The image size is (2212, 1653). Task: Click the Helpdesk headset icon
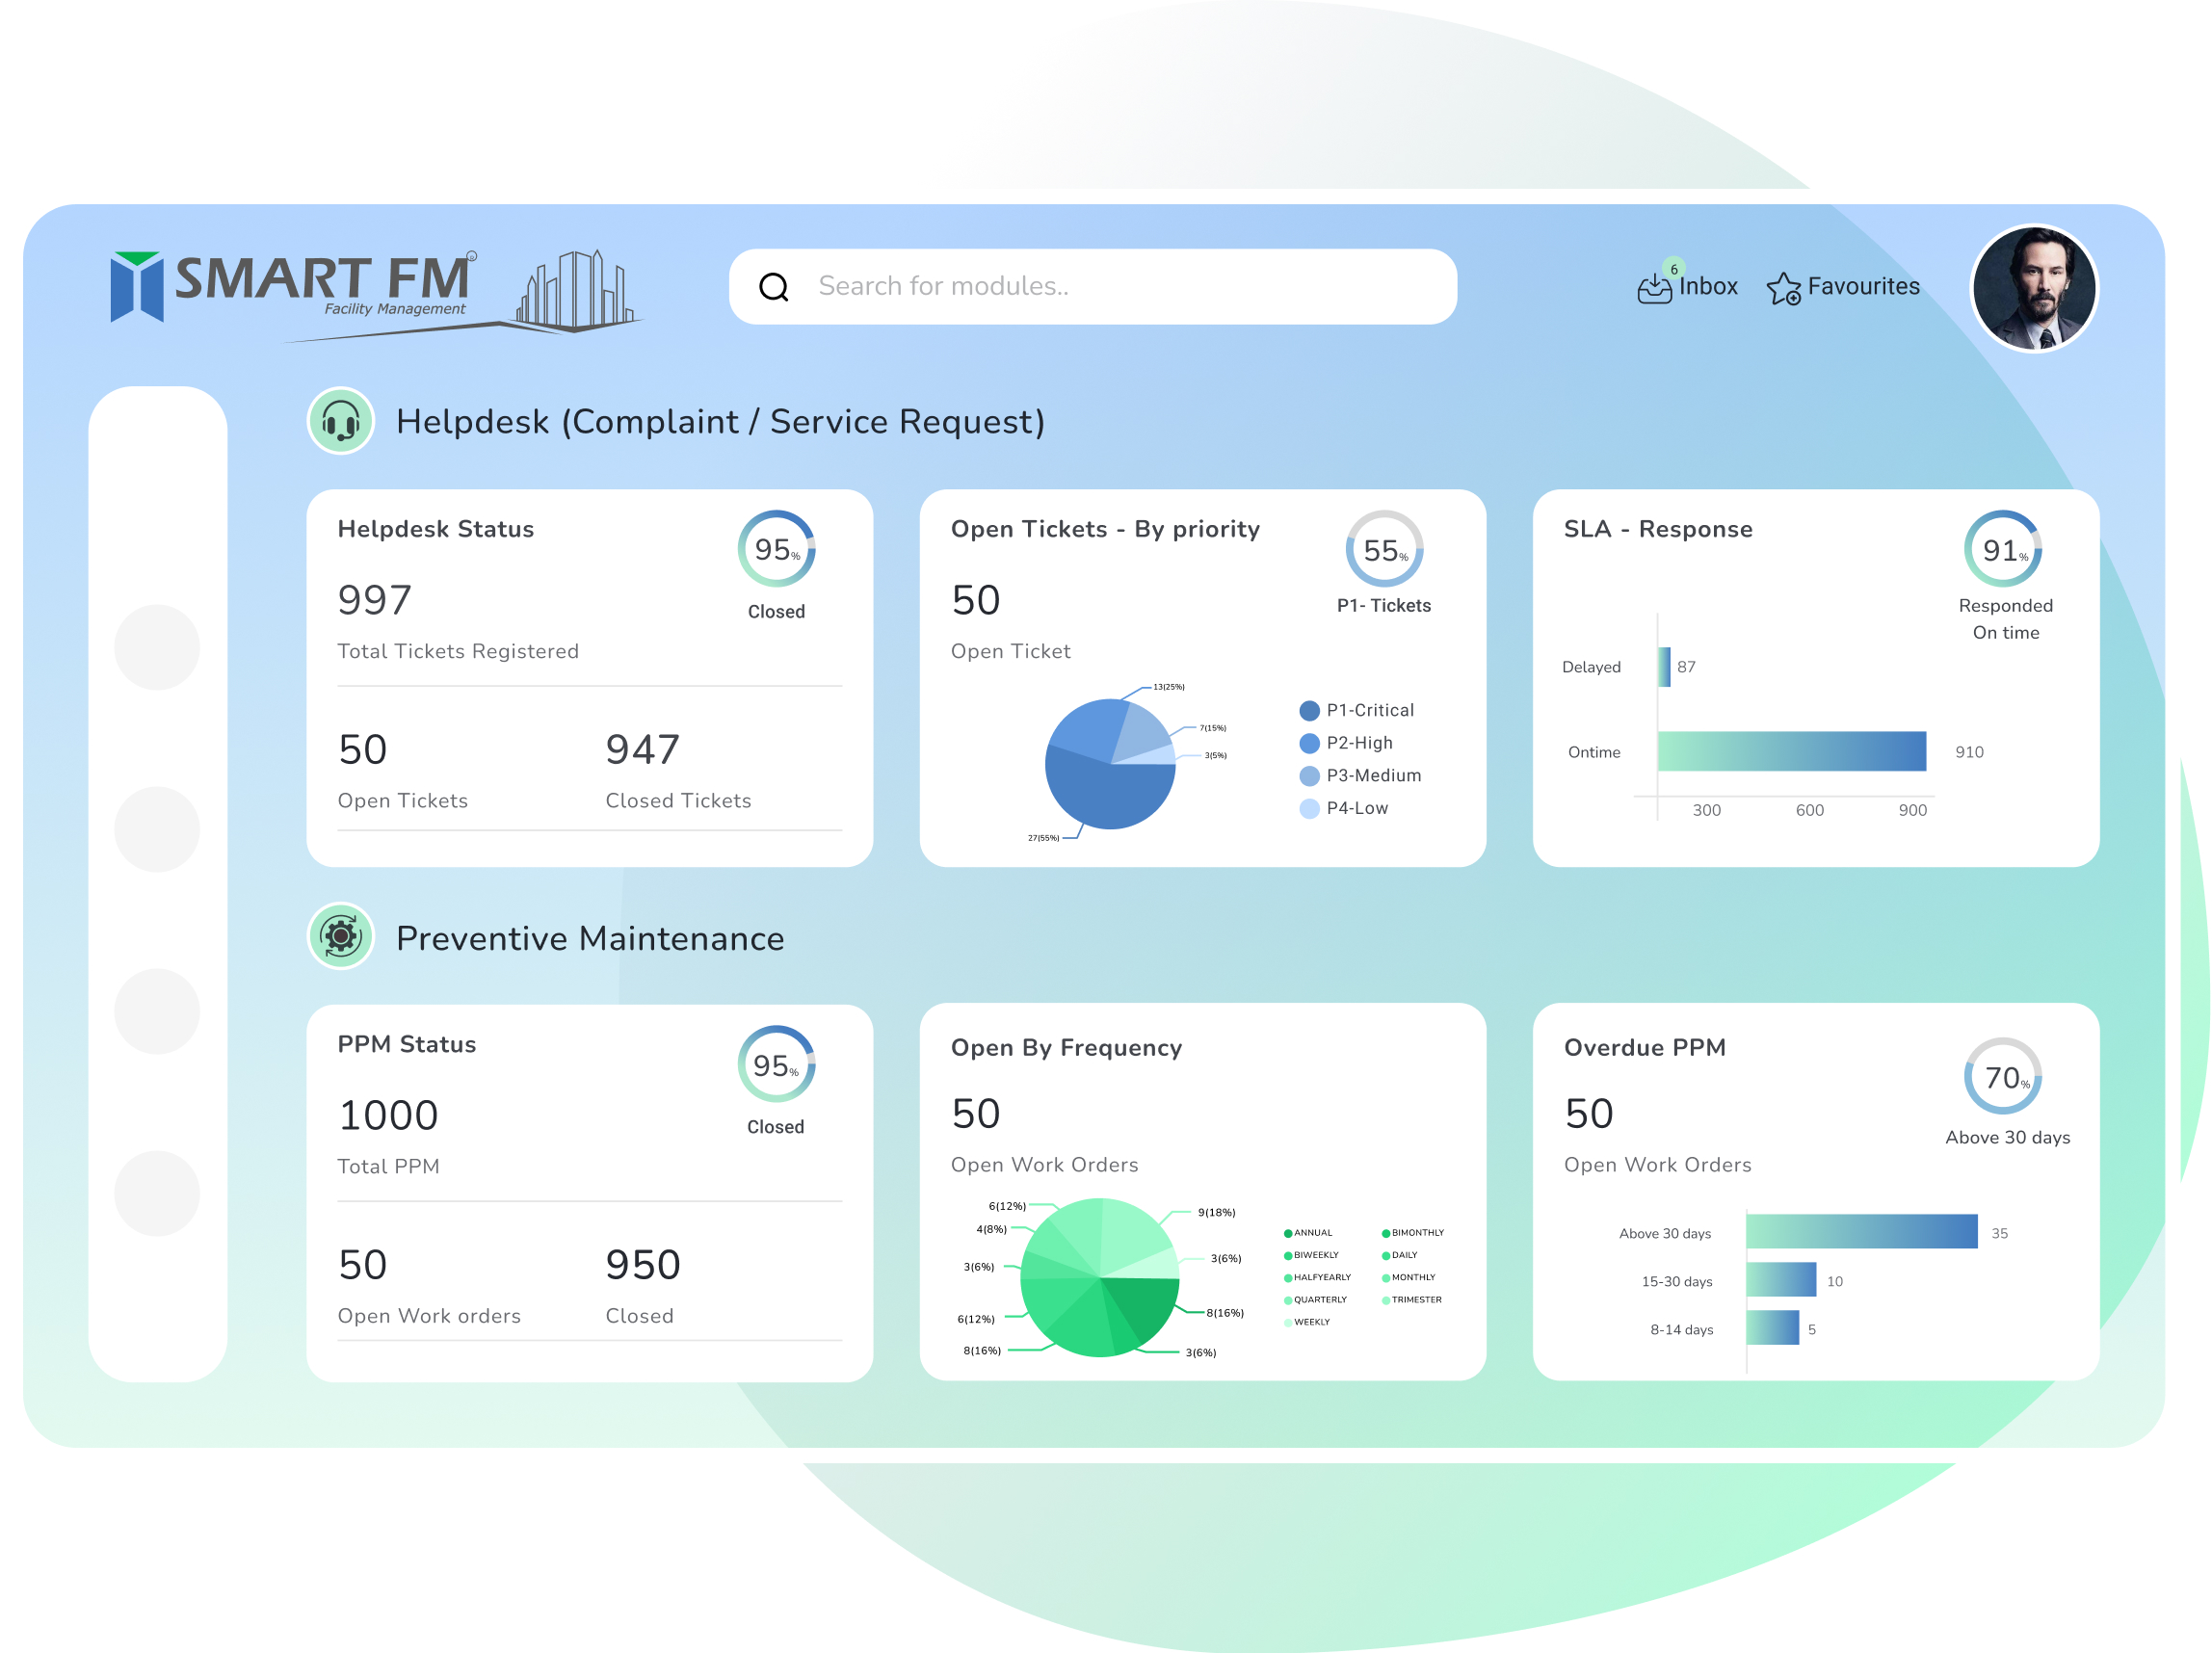click(x=340, y=421)
